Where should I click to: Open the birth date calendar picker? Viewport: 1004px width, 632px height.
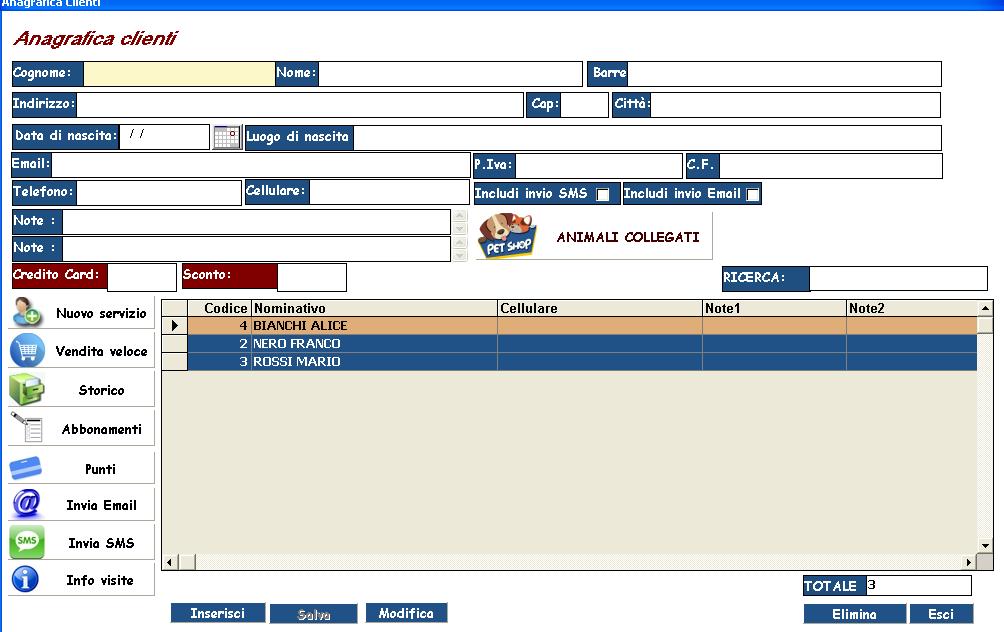pyautogui.click(x=227, y=137)
